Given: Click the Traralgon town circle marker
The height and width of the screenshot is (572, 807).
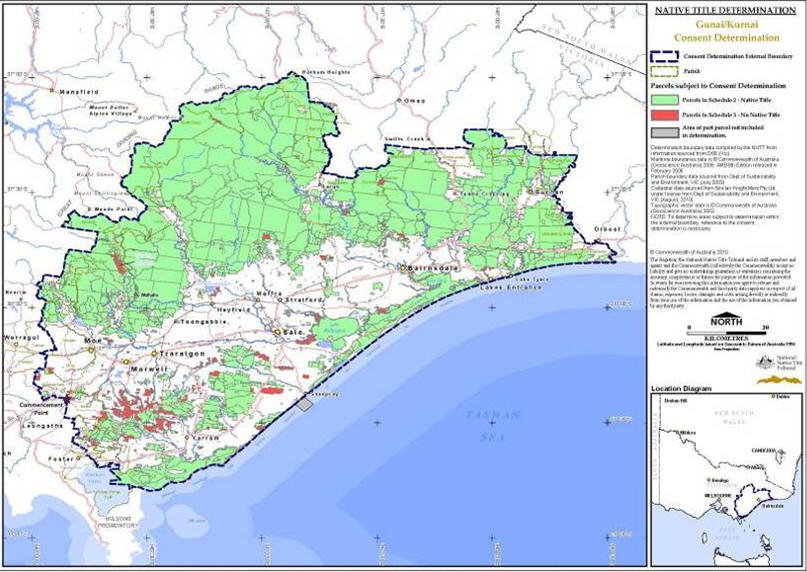Looking at the screenshot, I should coord(153,354).
